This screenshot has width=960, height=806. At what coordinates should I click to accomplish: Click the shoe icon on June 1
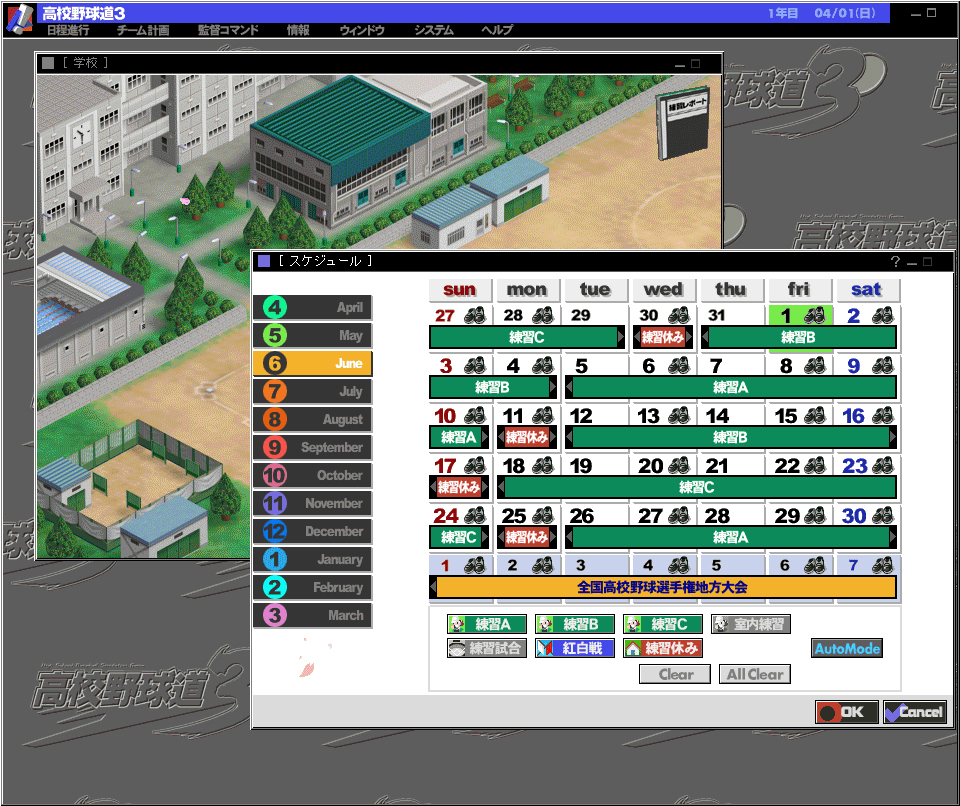(814, 316)
